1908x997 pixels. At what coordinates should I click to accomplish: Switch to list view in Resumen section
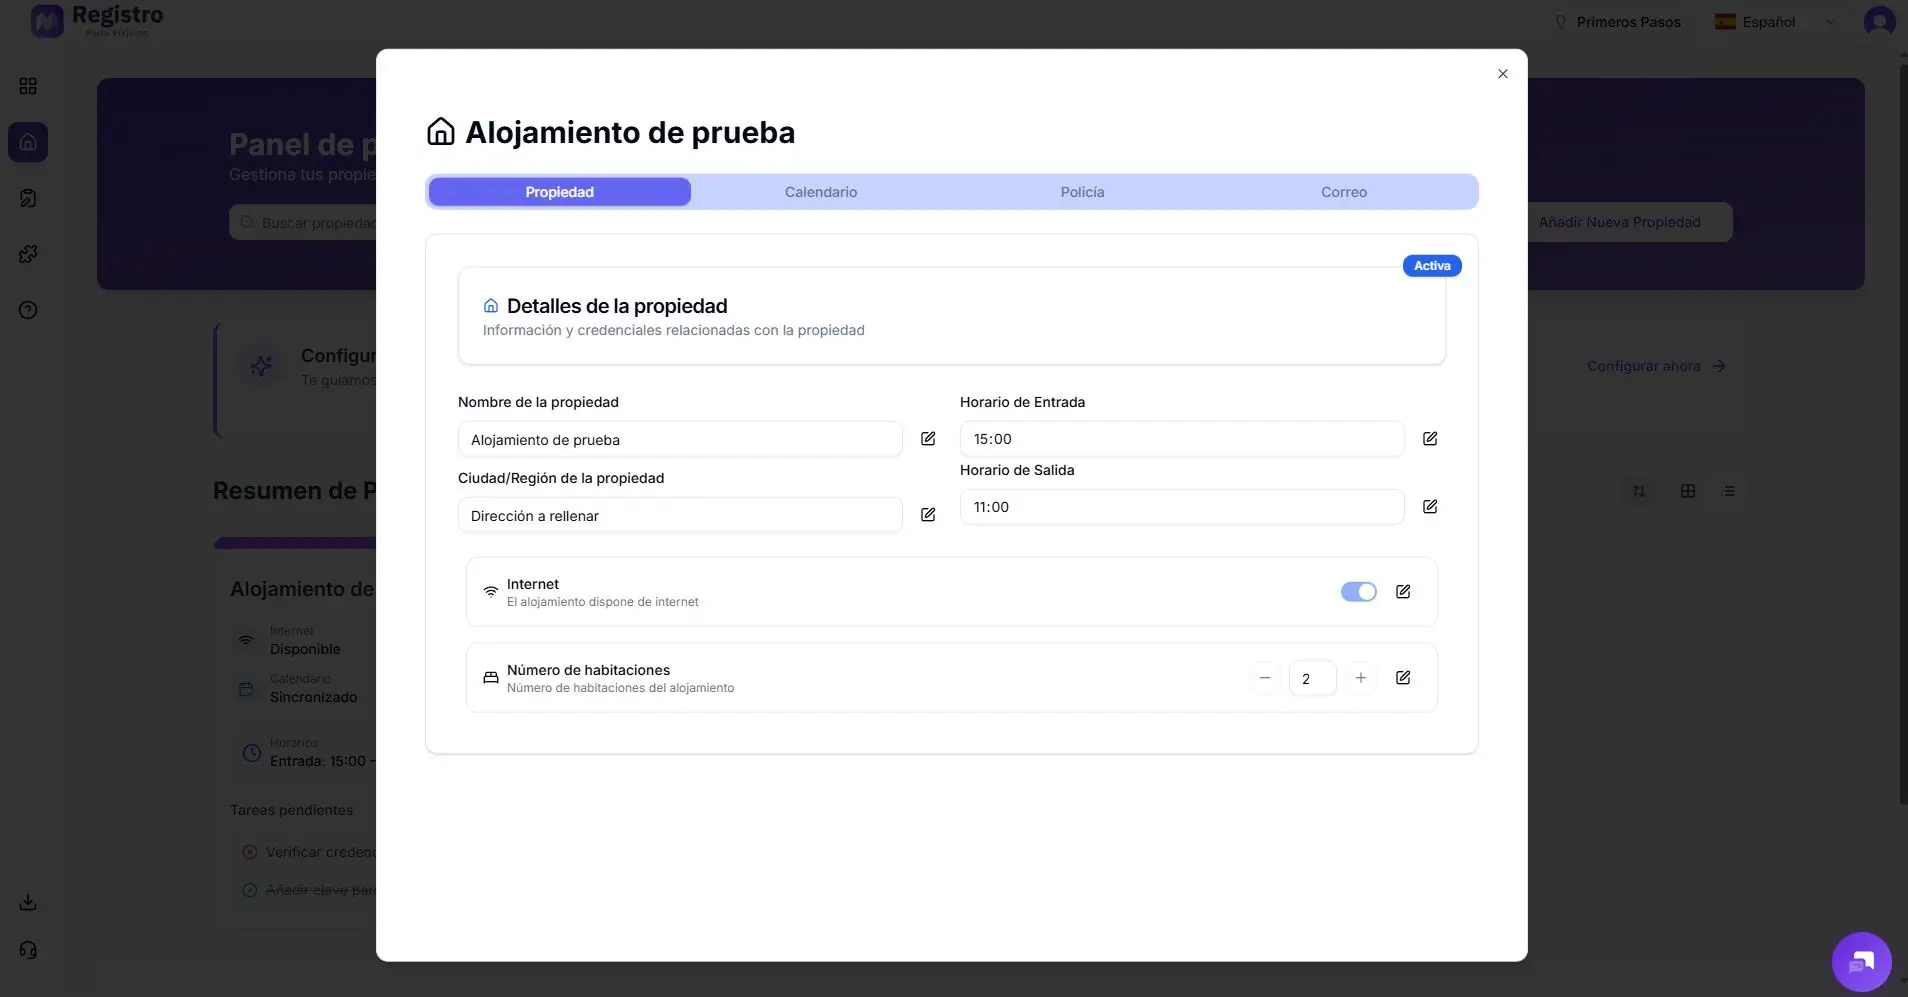click(x=1731, y=490)
